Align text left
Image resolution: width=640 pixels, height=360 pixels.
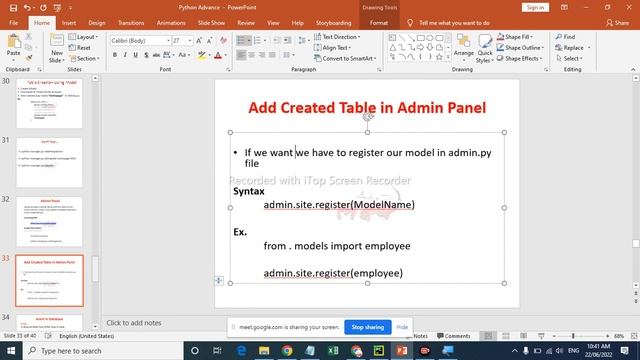coord(241,55)
